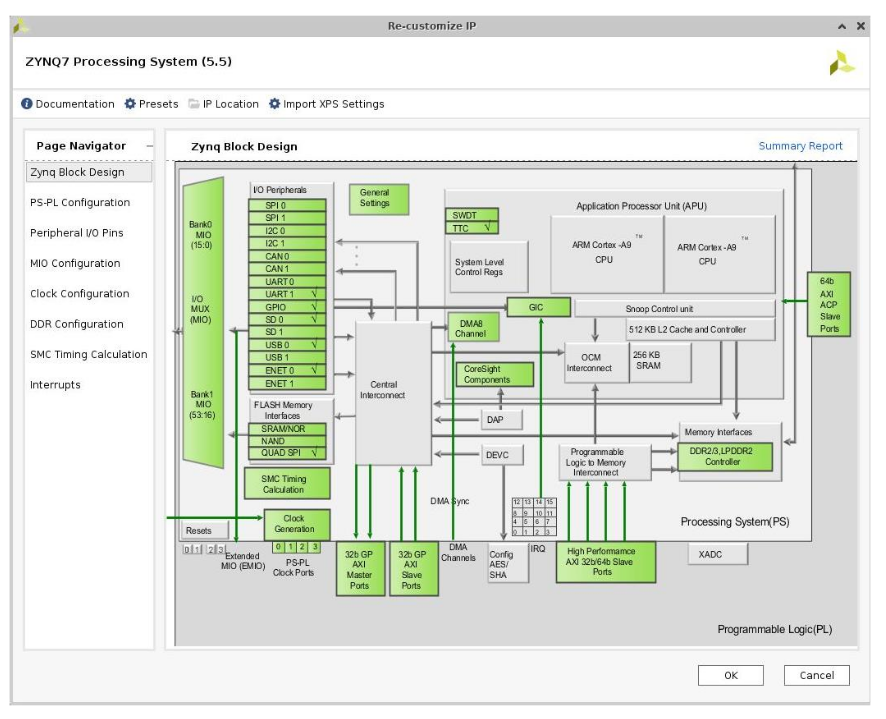Screen dimensions: 886x719
Task: Open the SMC Timing Calculation block
Action: [x=287, y=484]
